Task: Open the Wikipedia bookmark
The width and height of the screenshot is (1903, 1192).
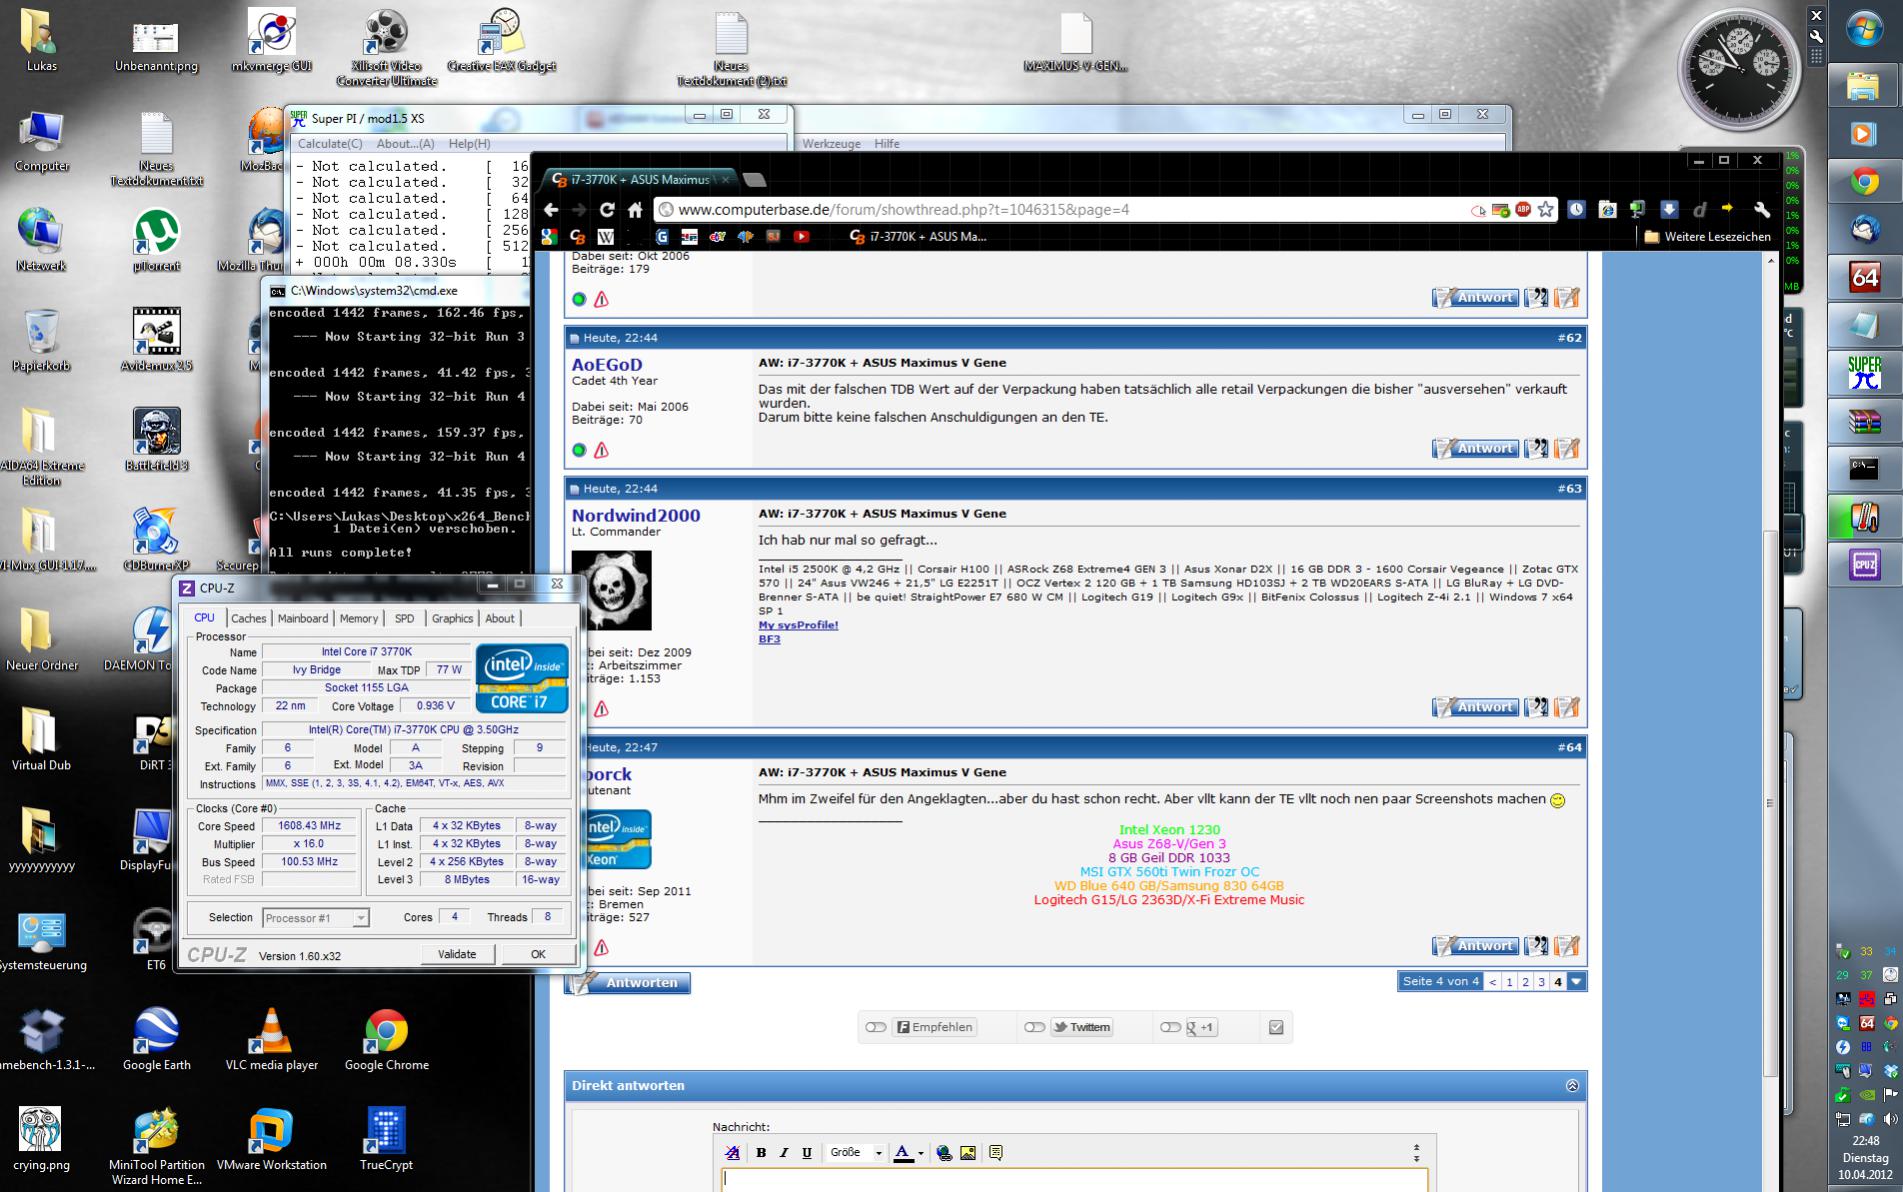Action: (605, 237)
